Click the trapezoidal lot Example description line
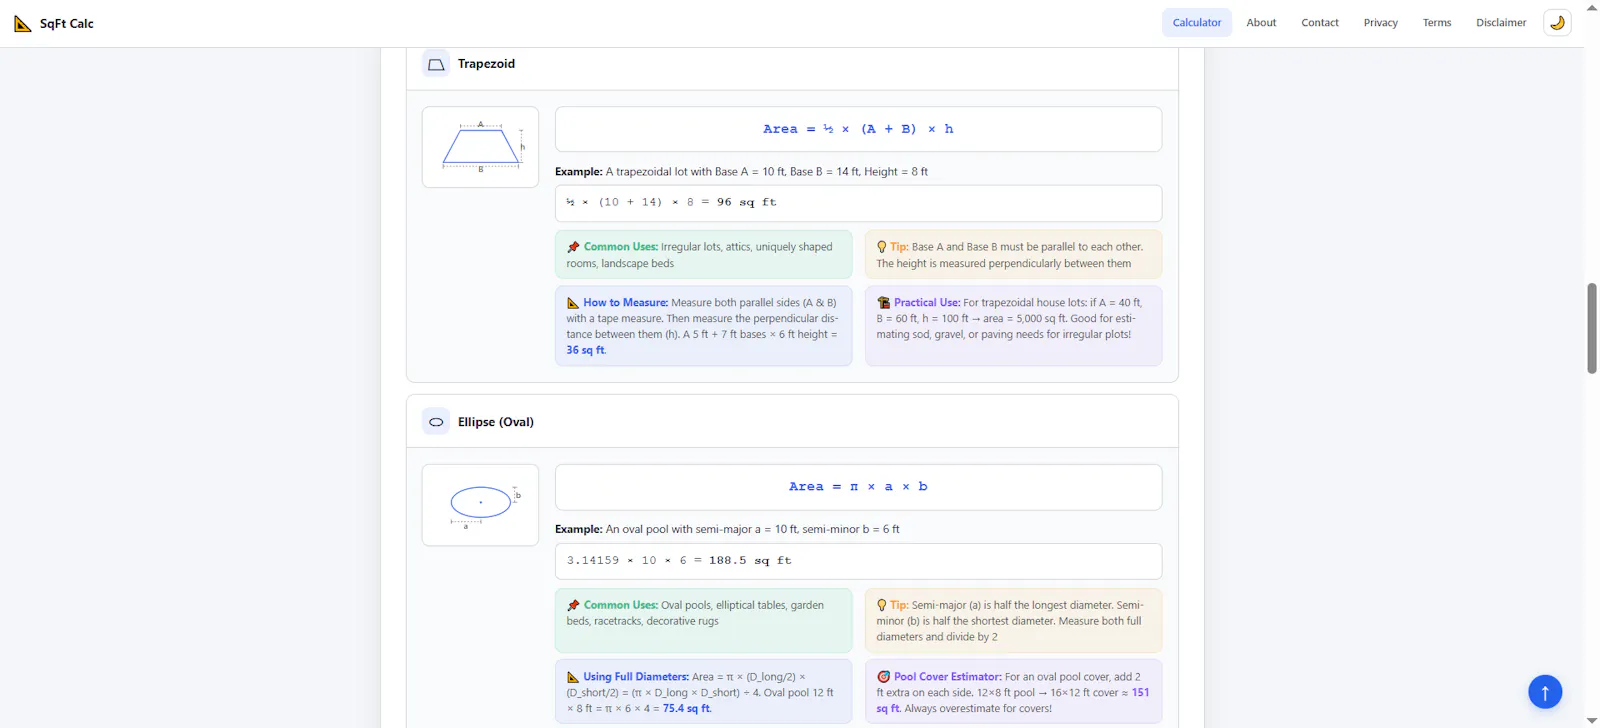Image resolution: width=1600 pixels, height=728 pixels. (x=741, y=172)
